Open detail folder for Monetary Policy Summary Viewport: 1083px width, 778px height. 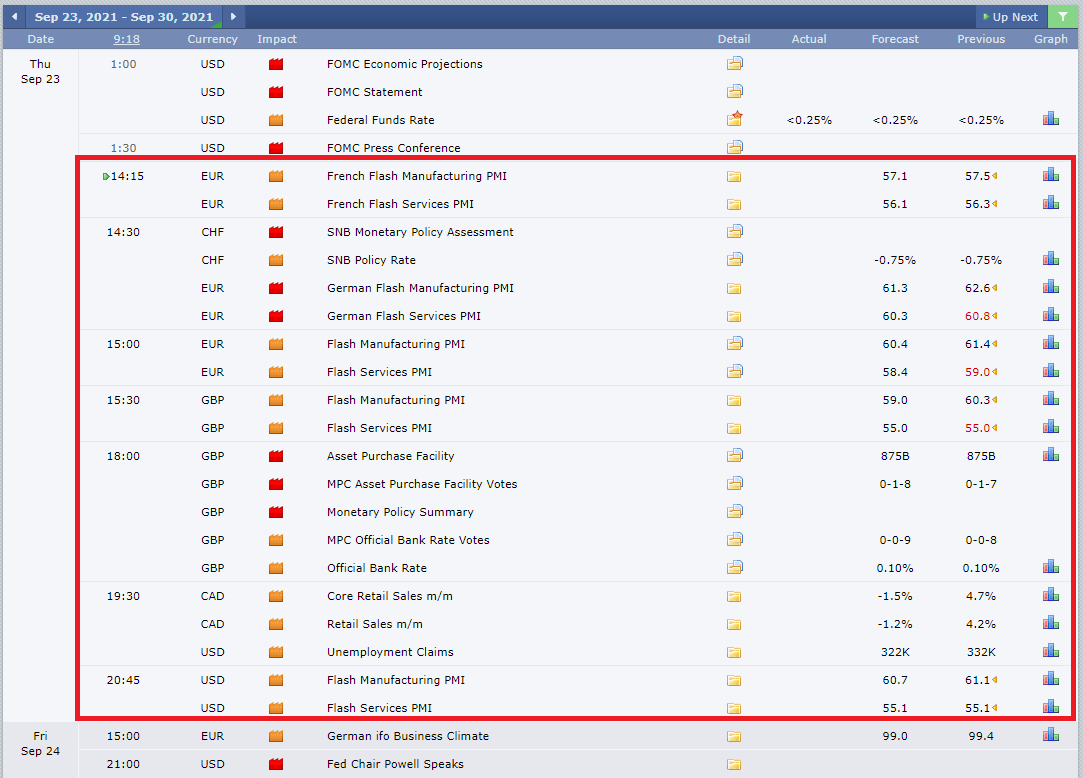[x=734, y=511]
